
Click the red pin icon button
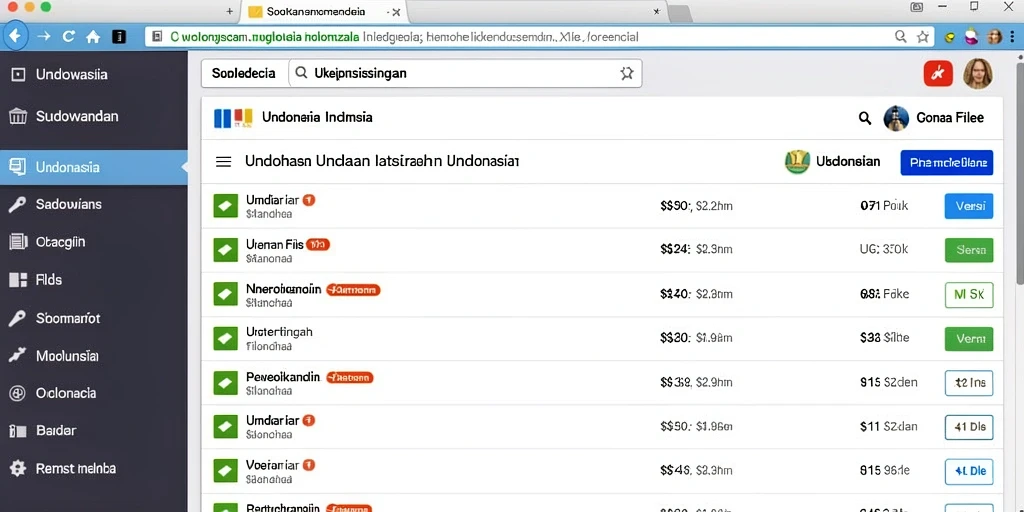938,73
